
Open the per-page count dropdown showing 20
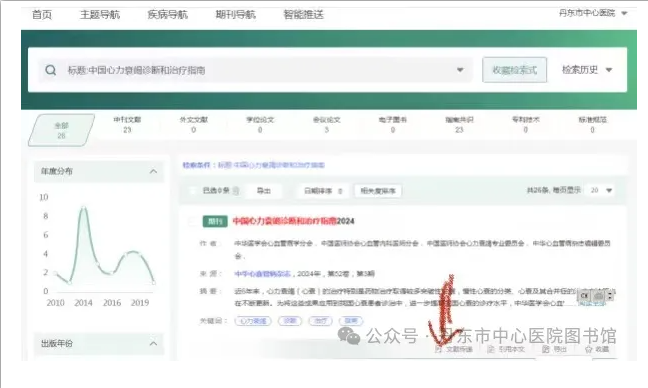tap(601, 190)
